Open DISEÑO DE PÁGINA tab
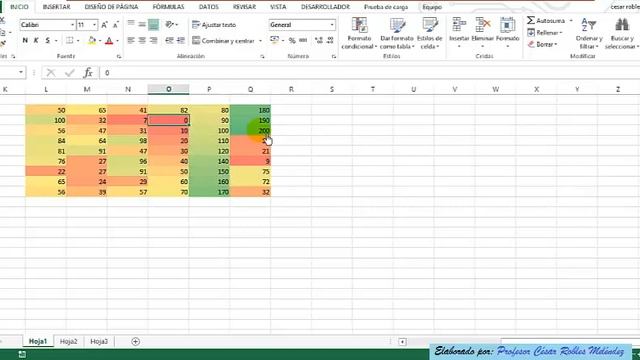Image resolution: width=640 pixels, height=360 pixels. tap(111, 7)
